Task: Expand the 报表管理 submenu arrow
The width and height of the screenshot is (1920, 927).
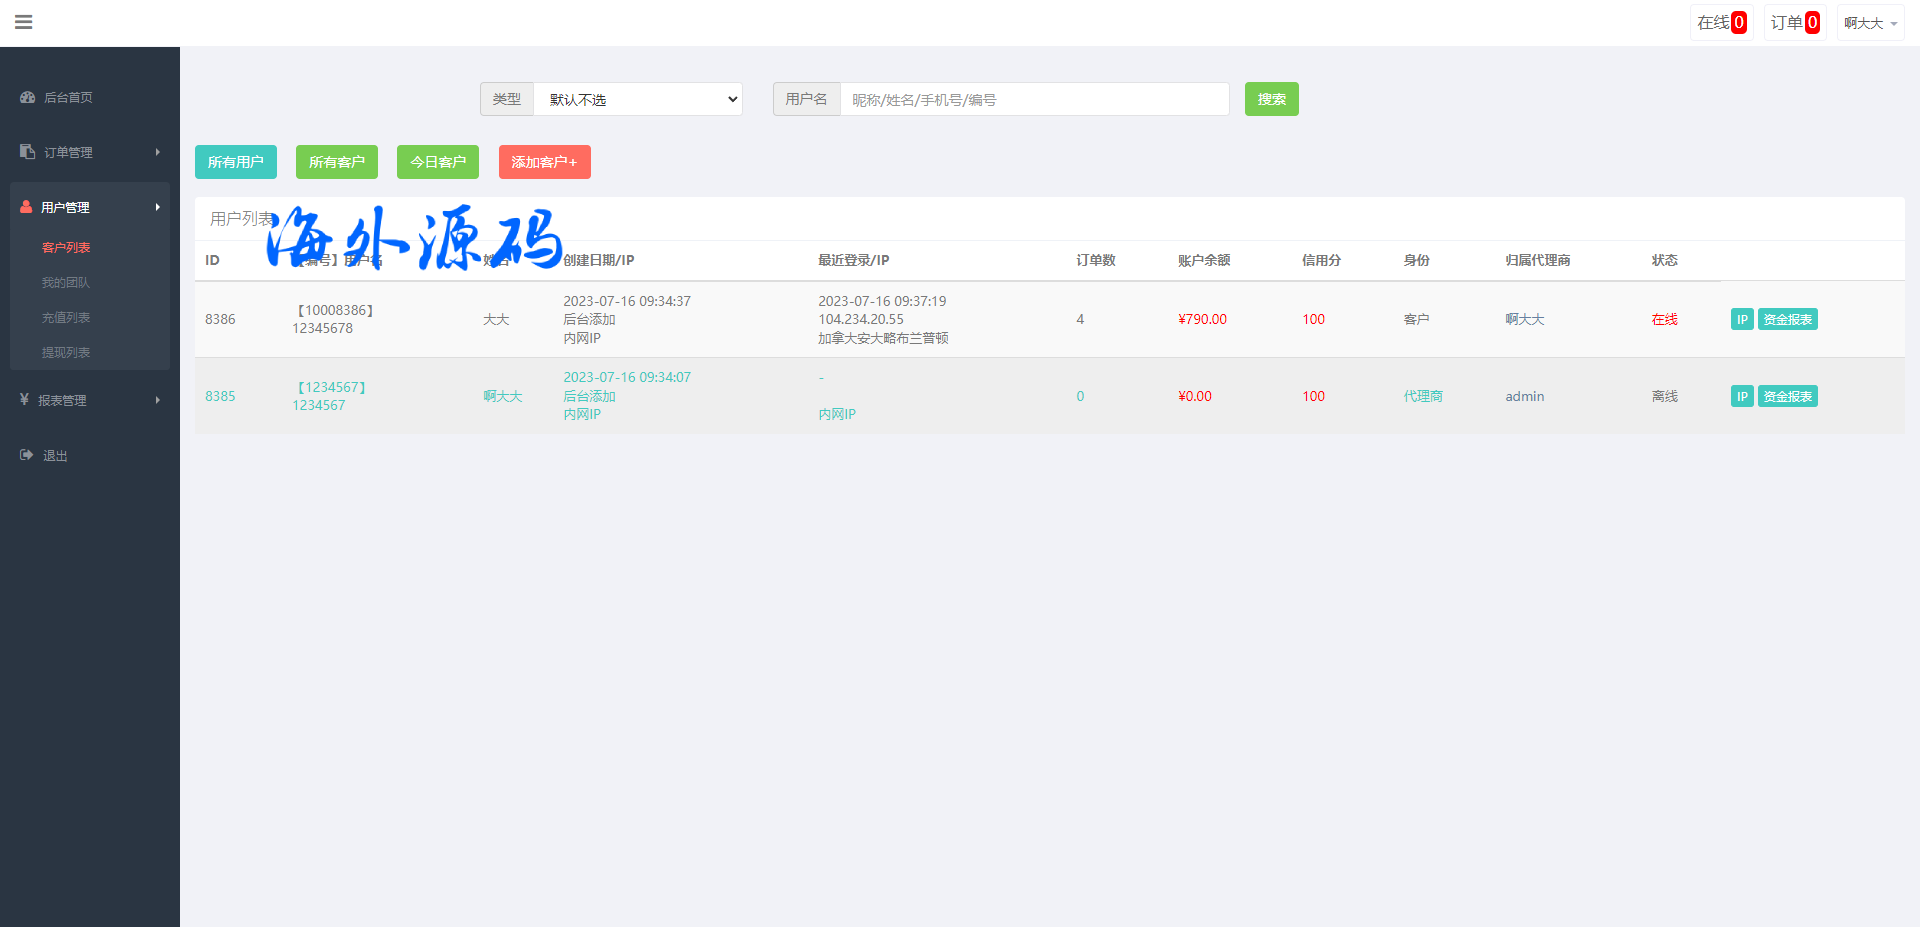Action: click(x=158, y=400)
